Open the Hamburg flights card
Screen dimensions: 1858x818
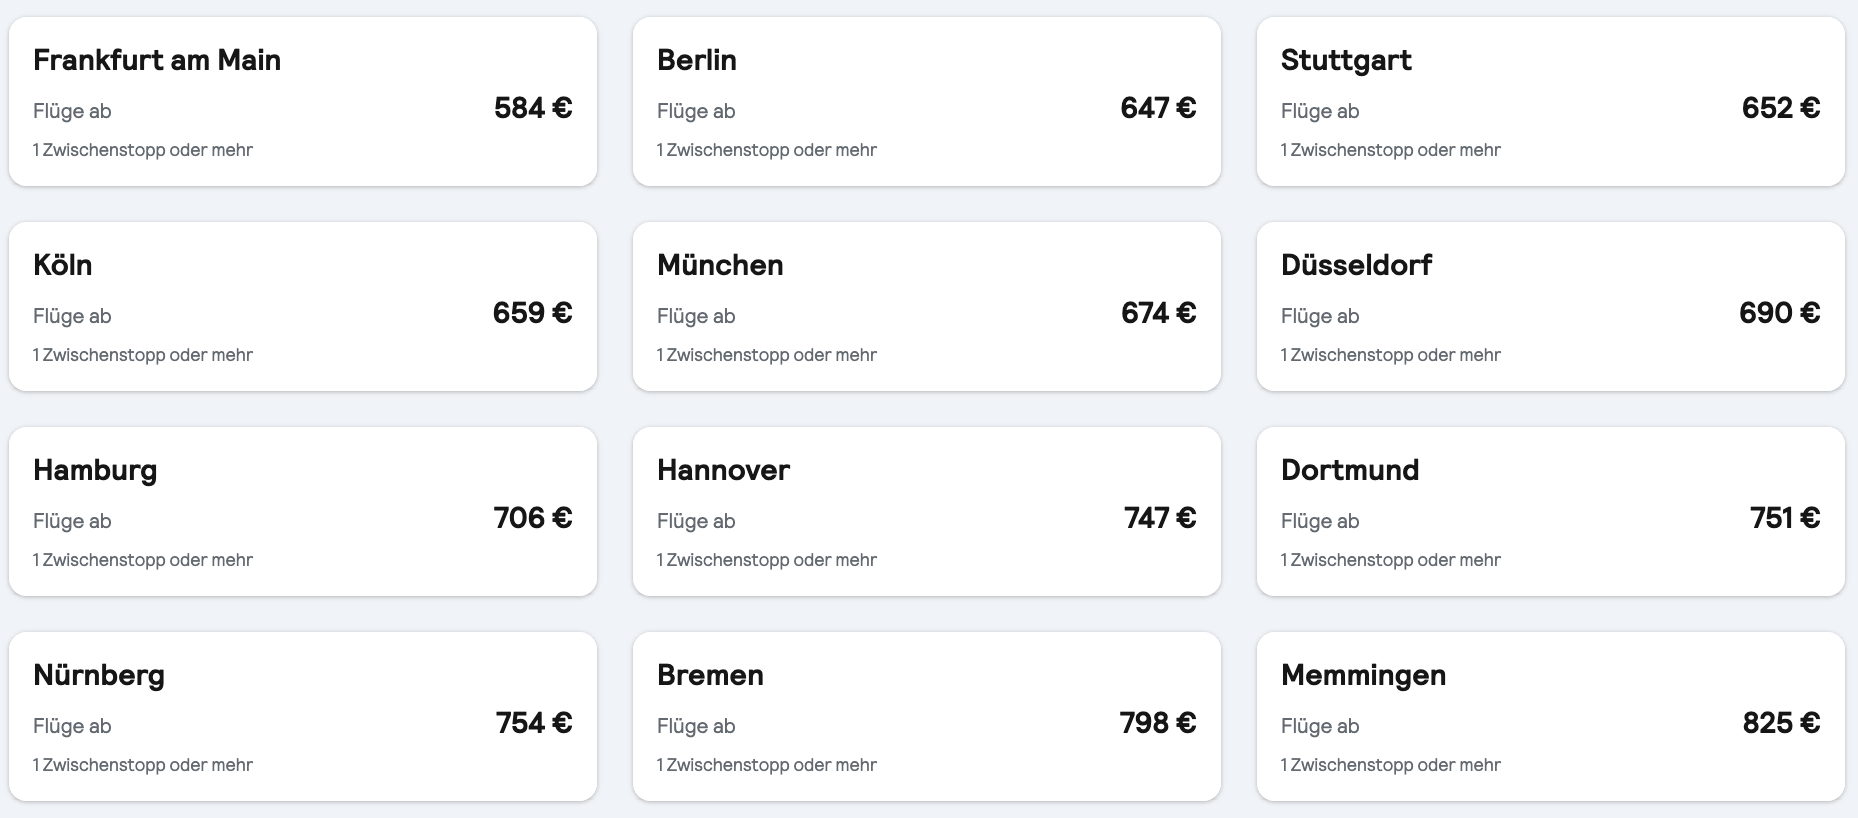point(303,511)
